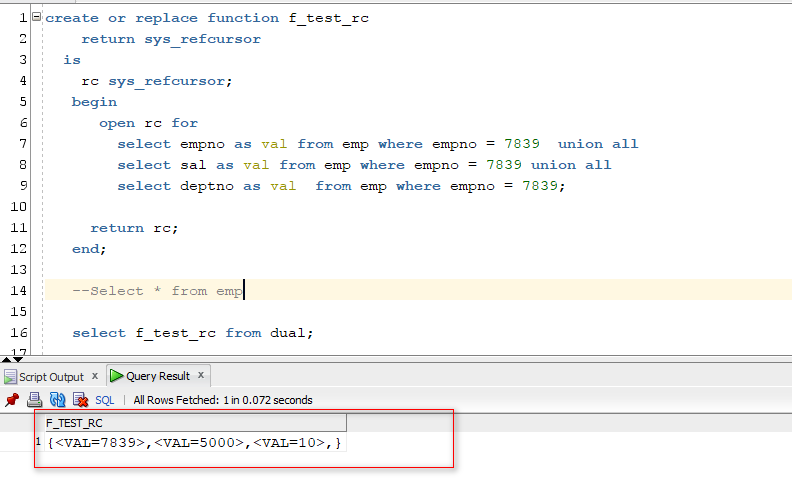Delete row via red X icon
Image resolution: width=792 pixels, height=495 pixels.
(80, 400)
